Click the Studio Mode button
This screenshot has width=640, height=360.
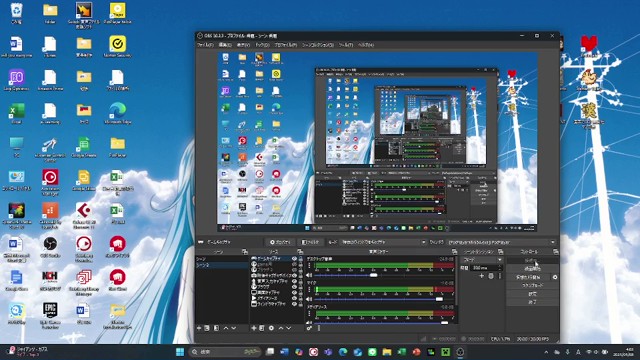pyautogui.click(x=532, y=285)
